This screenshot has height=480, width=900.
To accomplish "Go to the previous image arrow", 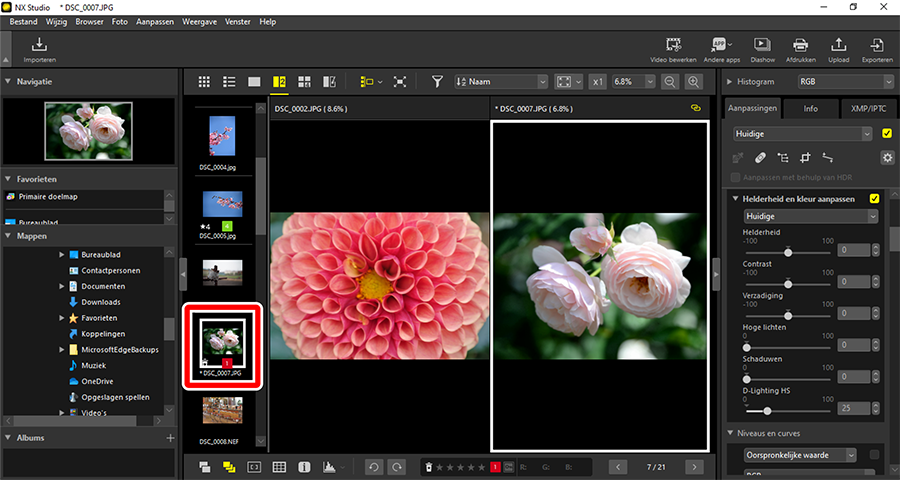I will pyautogui.click(x=618, y=467).
